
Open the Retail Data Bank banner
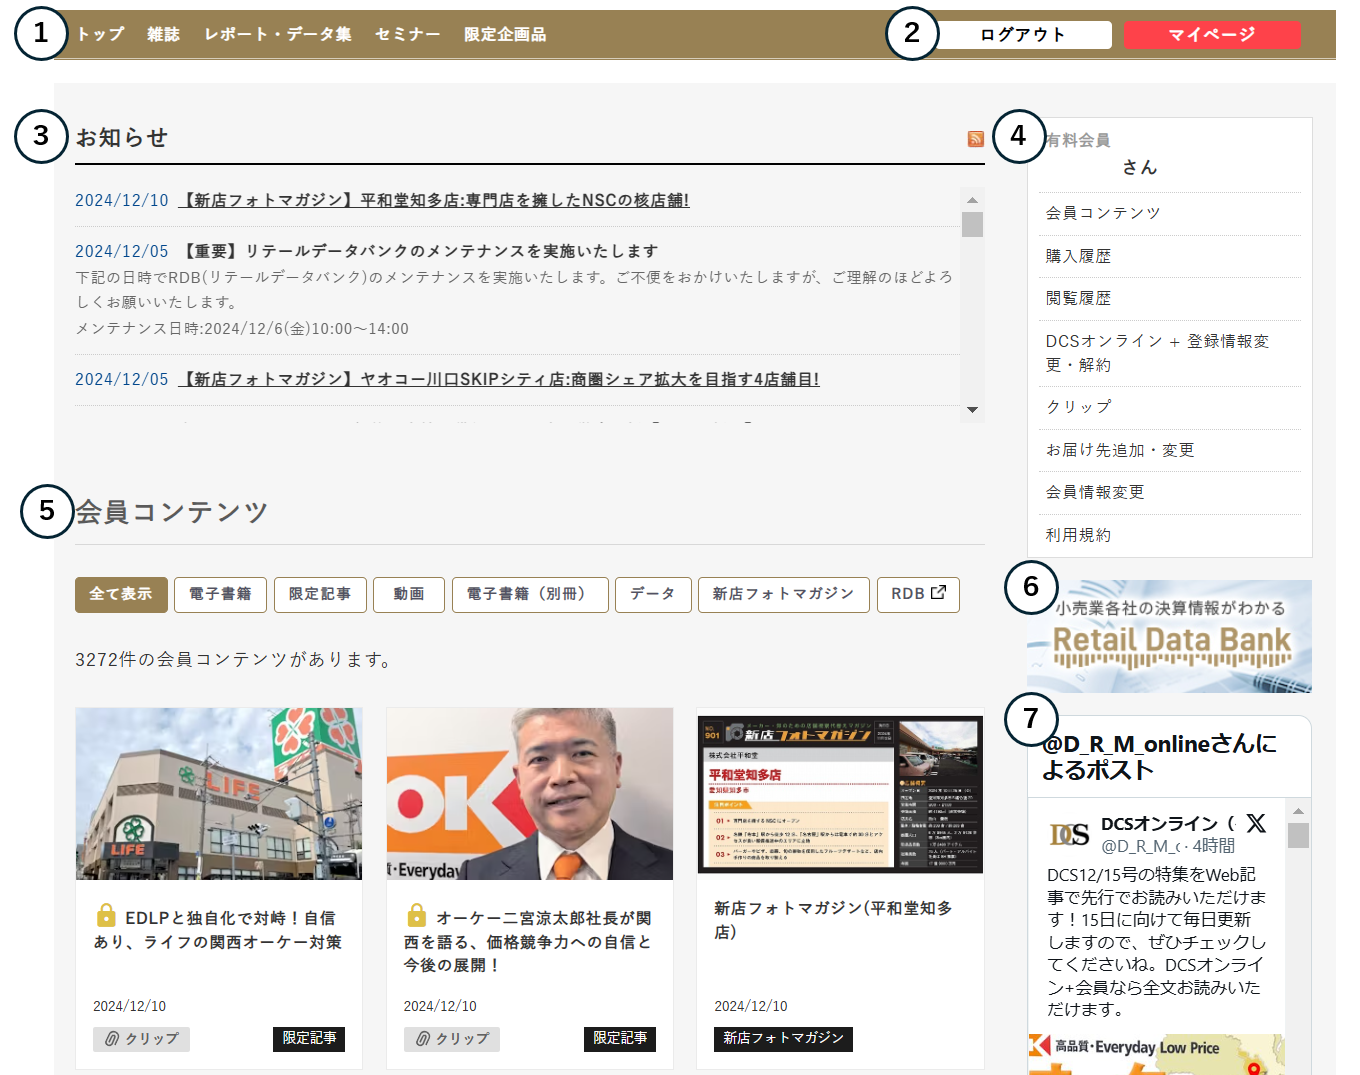tap(1169, 636)
